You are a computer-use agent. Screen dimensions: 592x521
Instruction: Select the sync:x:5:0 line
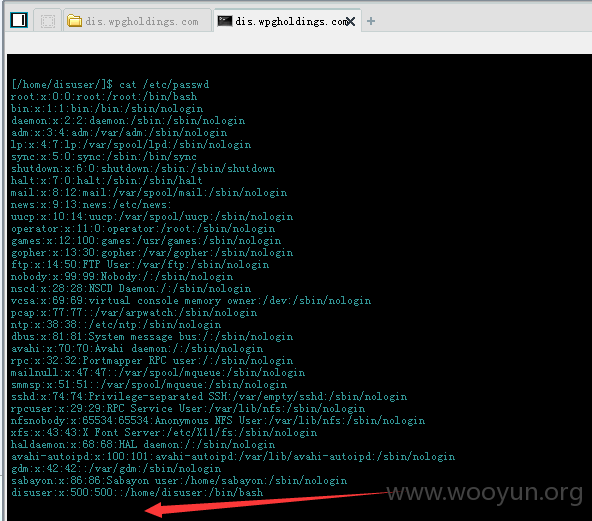[x=104, y=157]
